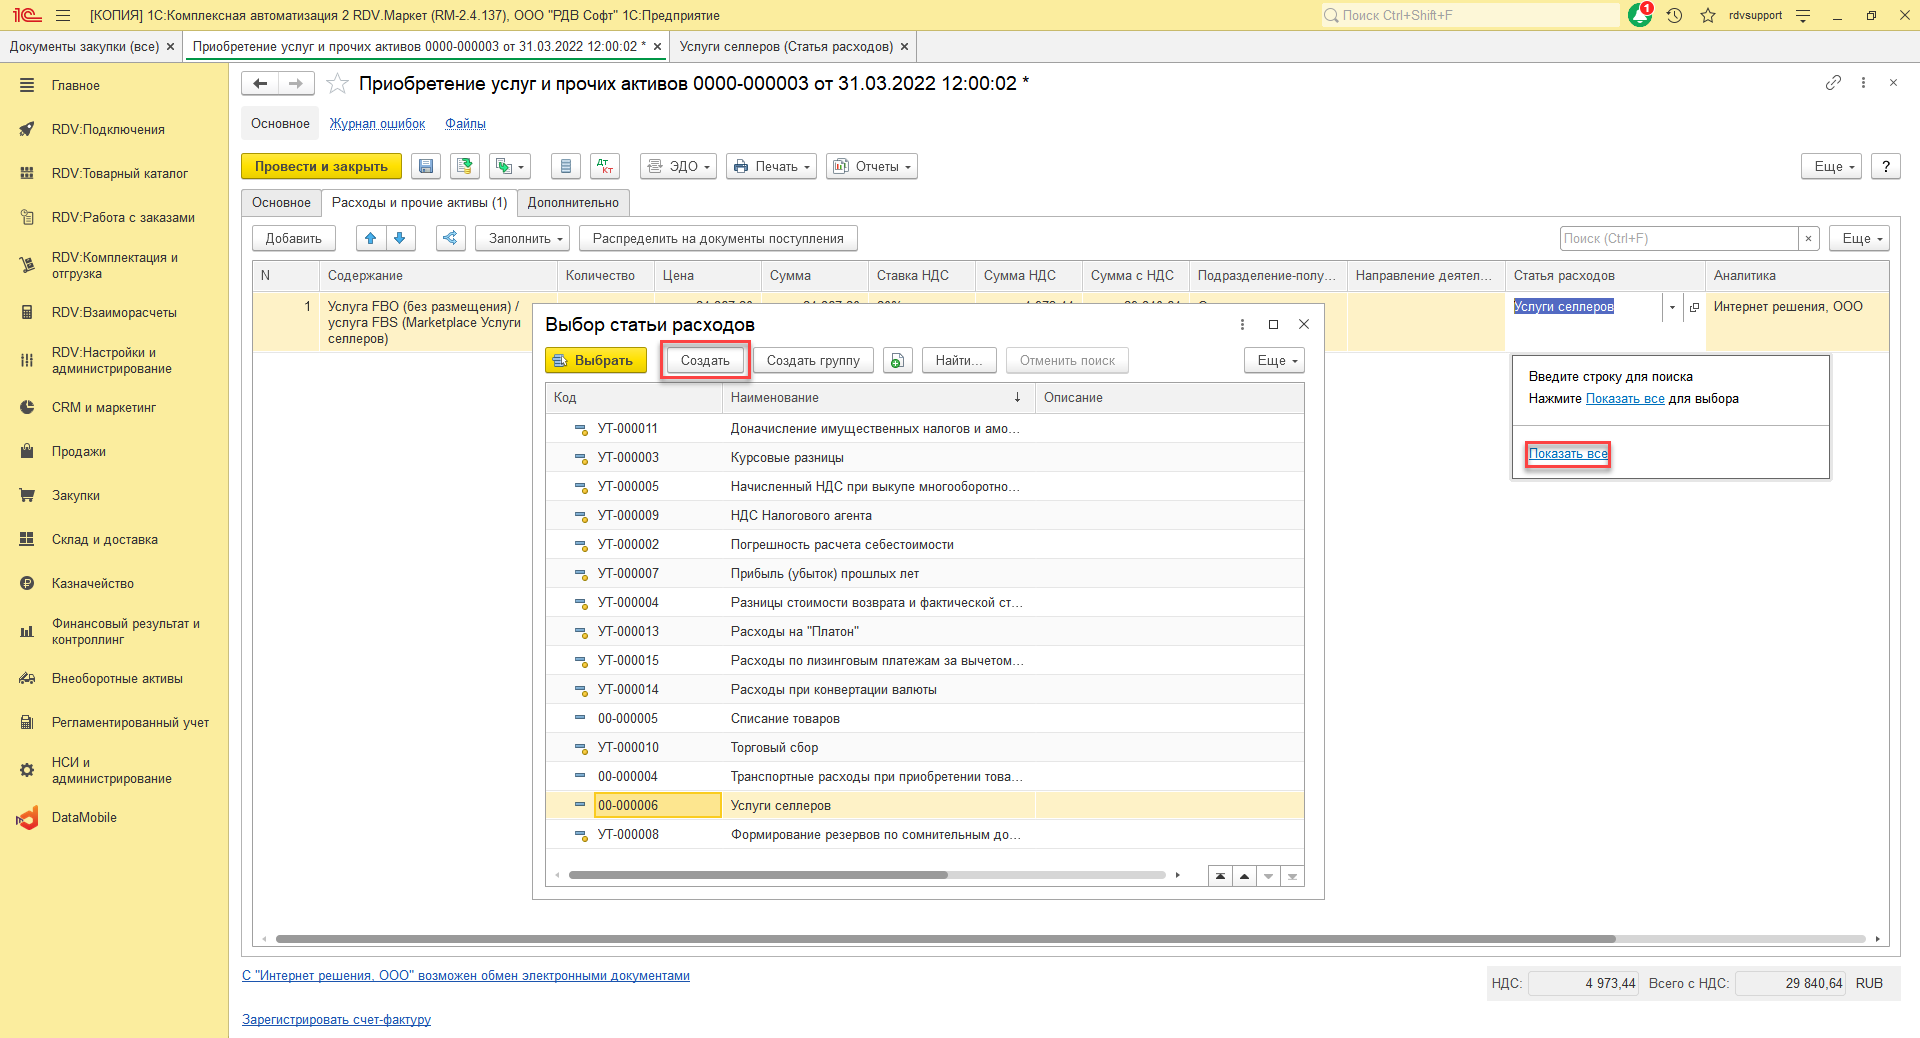
Task: Open the ЭДО dropdown menu
Action: pos(679,167)
